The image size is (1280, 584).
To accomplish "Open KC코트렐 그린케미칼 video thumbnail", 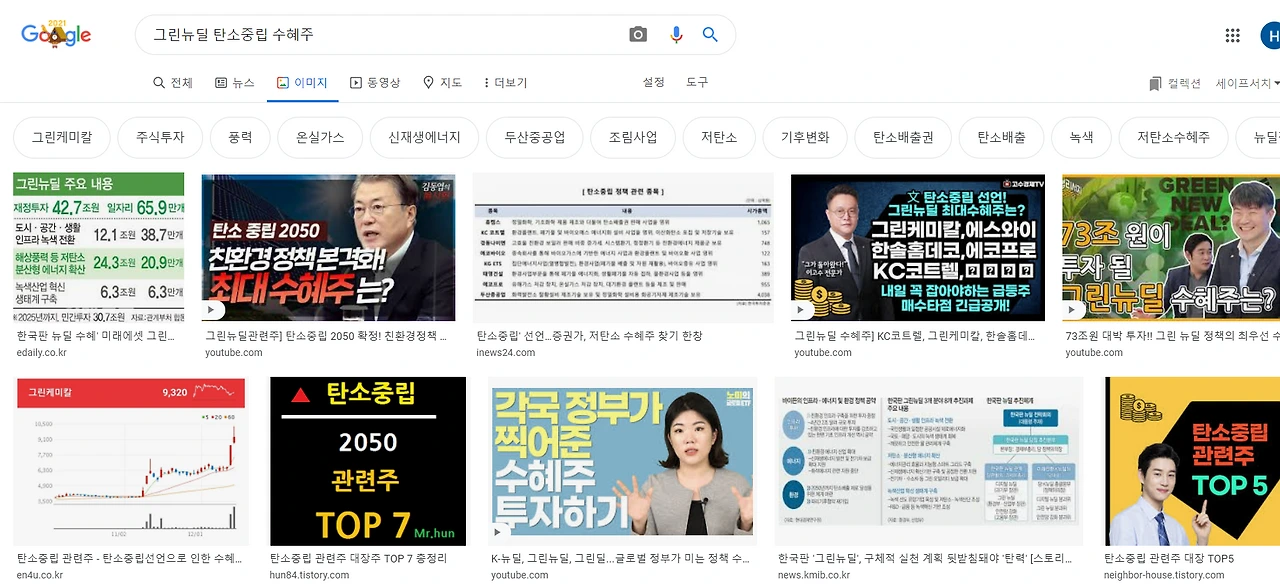I will pos(918,249).
